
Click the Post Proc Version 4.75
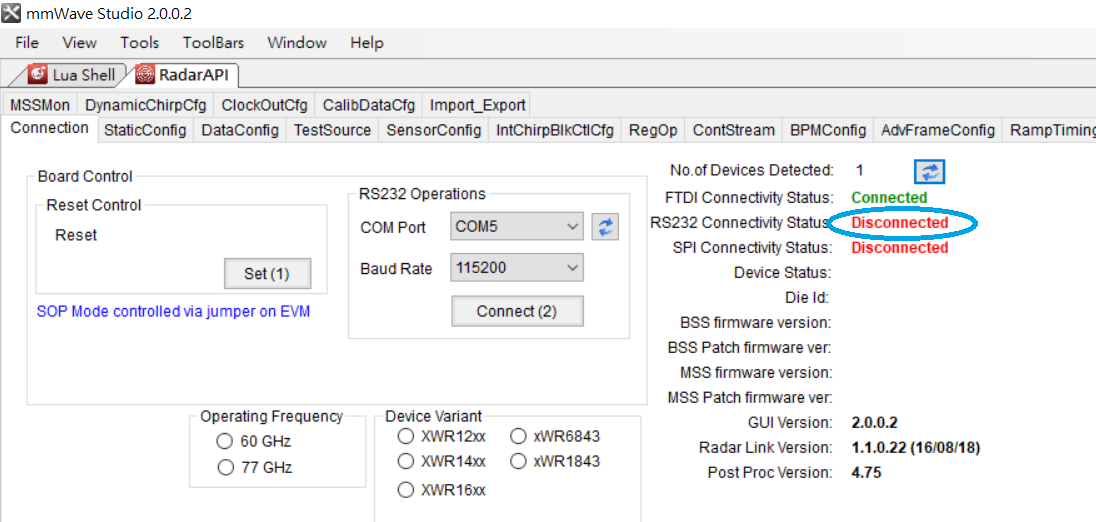coord(866,473)
